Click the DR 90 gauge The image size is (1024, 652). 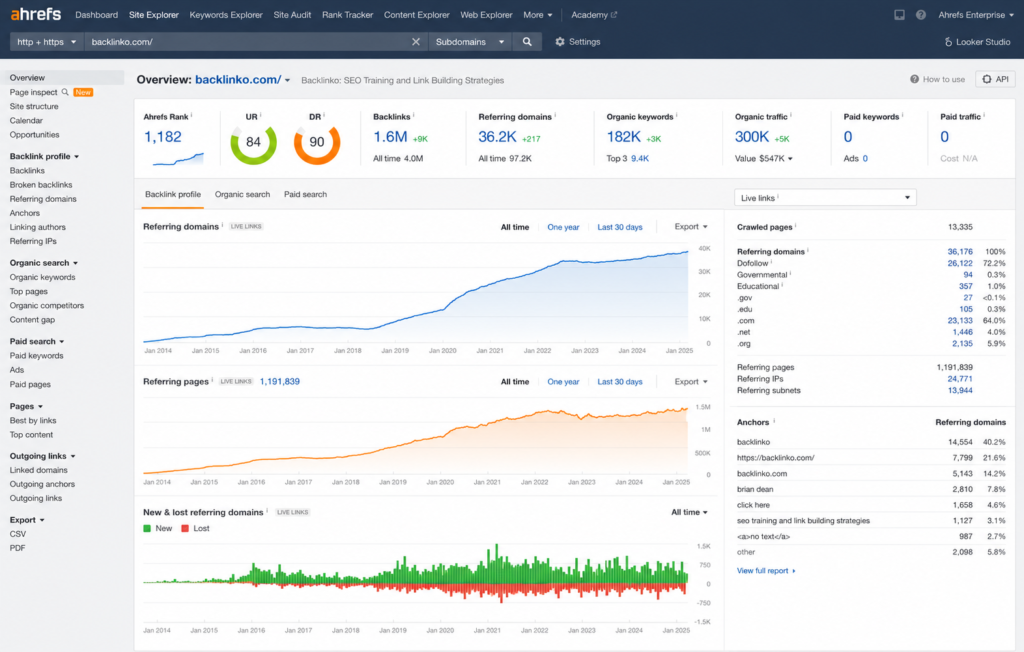[317, 142]
